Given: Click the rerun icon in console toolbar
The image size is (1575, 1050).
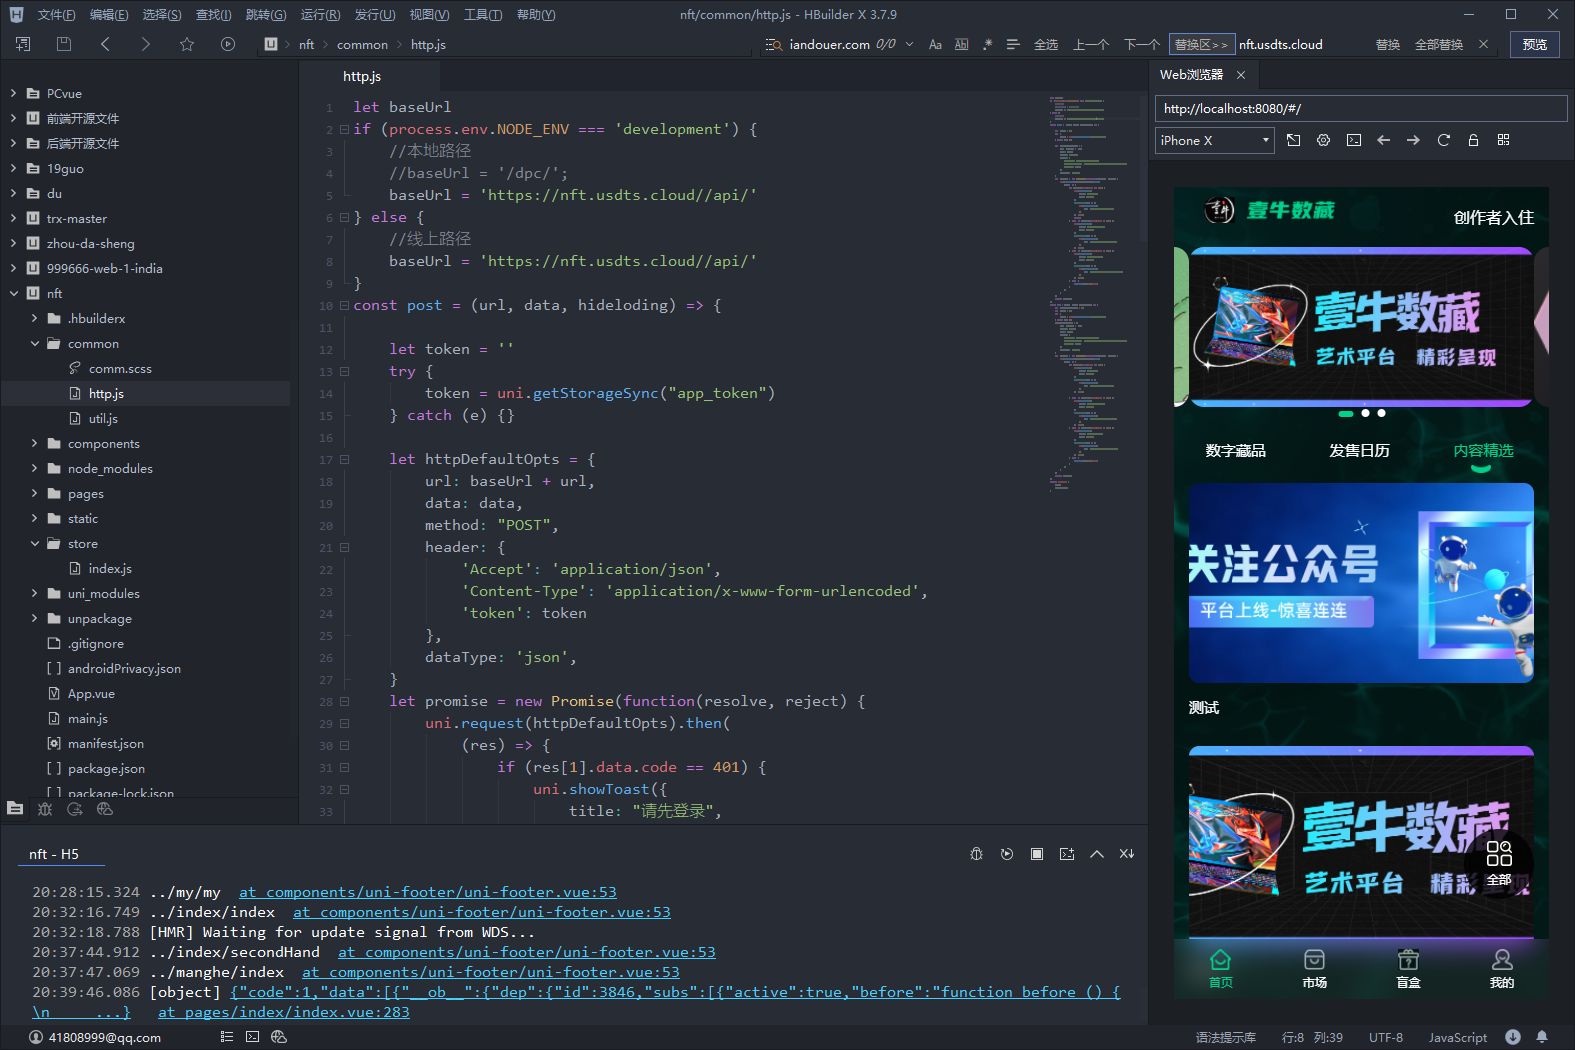Looking at the screenshot, I should pyautogui.click(x=1007, y=854).
